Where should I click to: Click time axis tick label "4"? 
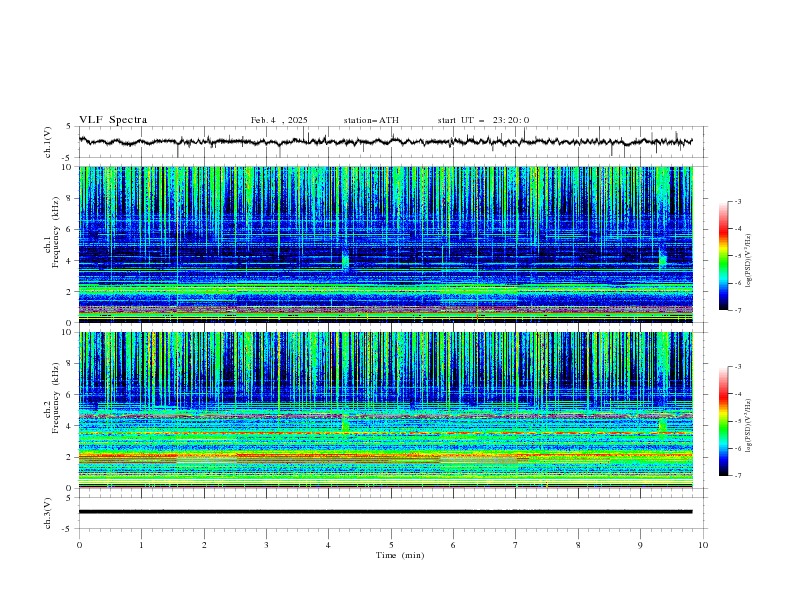[328, 545]
